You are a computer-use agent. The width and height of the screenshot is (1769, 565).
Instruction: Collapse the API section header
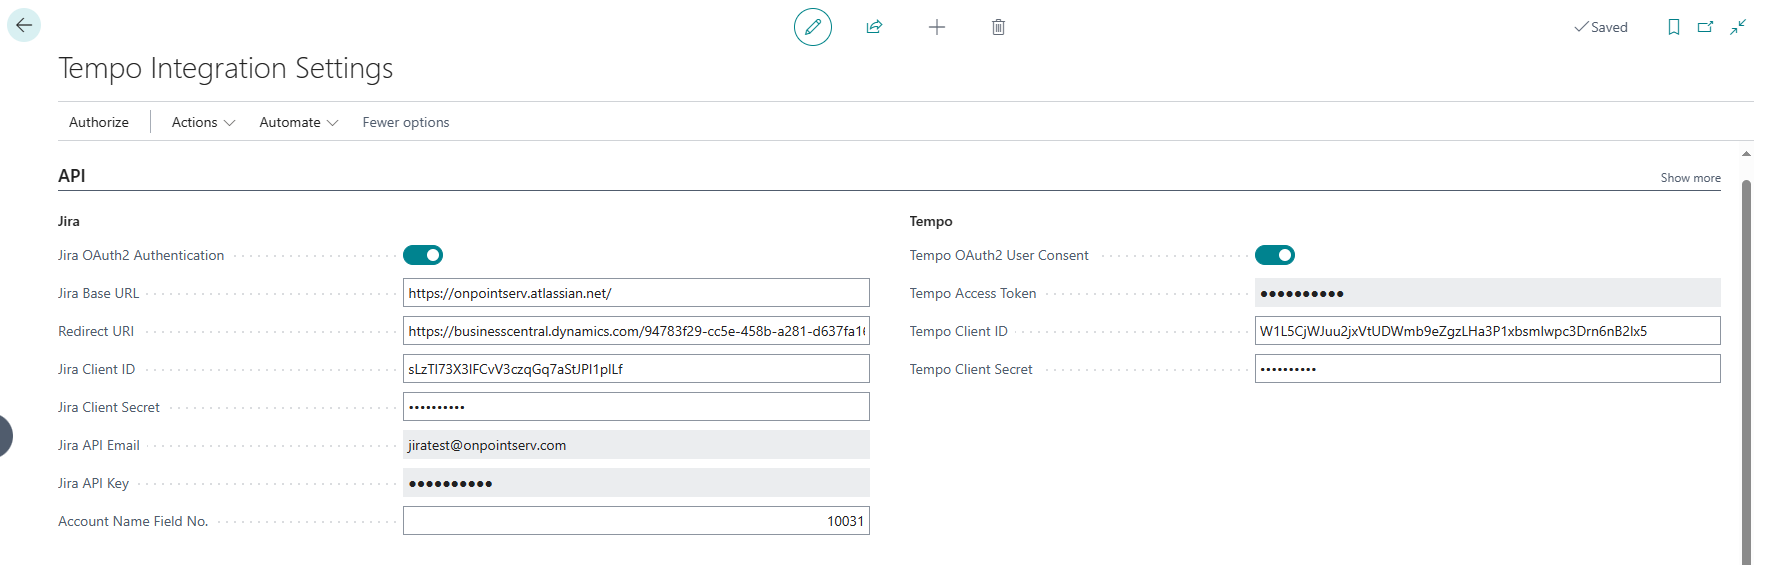(x=72, y=176)
